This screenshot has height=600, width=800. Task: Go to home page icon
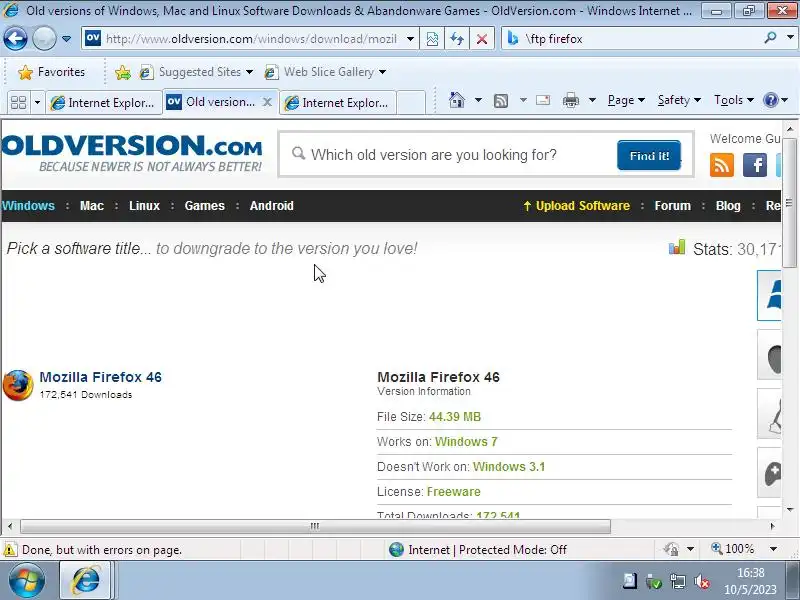pos(457,100)
